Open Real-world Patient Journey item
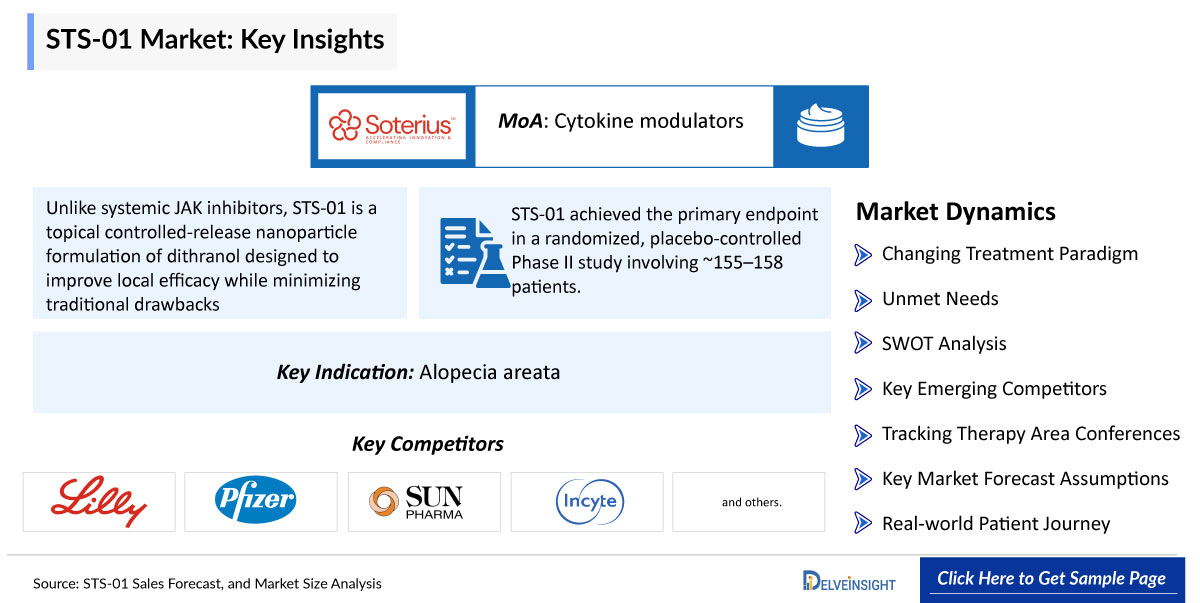Viewport: 1200px width, 603px height. (x=996, y=524)
